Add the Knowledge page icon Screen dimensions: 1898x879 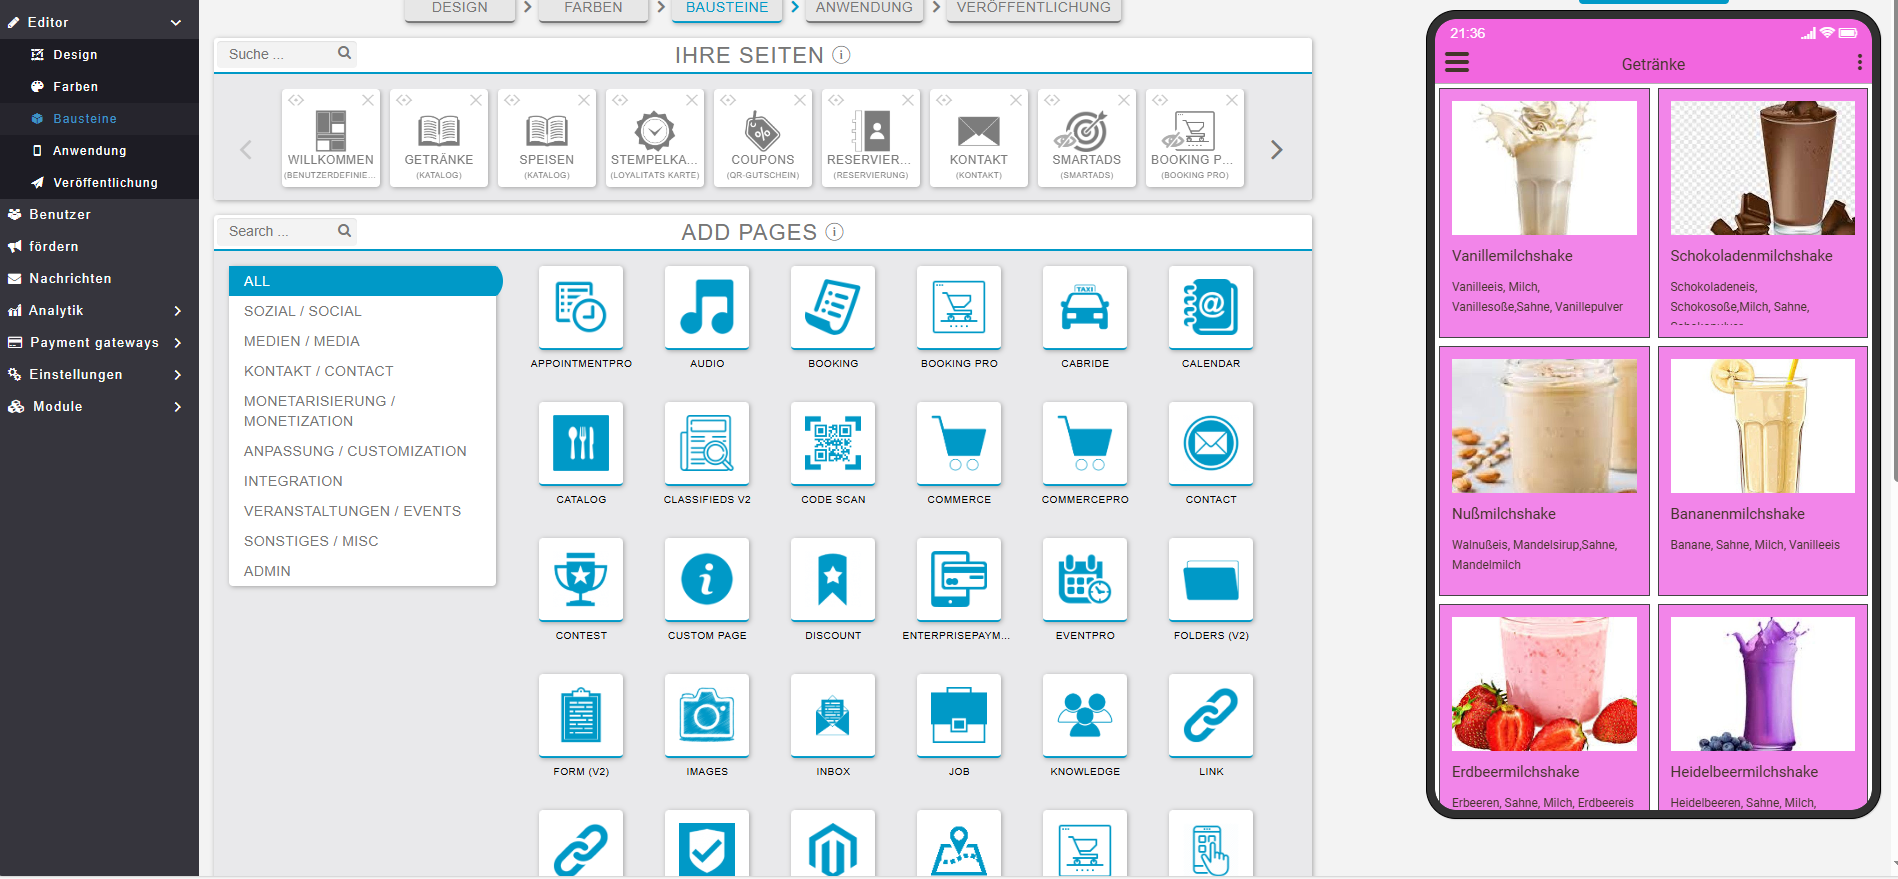click(1085, 715)
